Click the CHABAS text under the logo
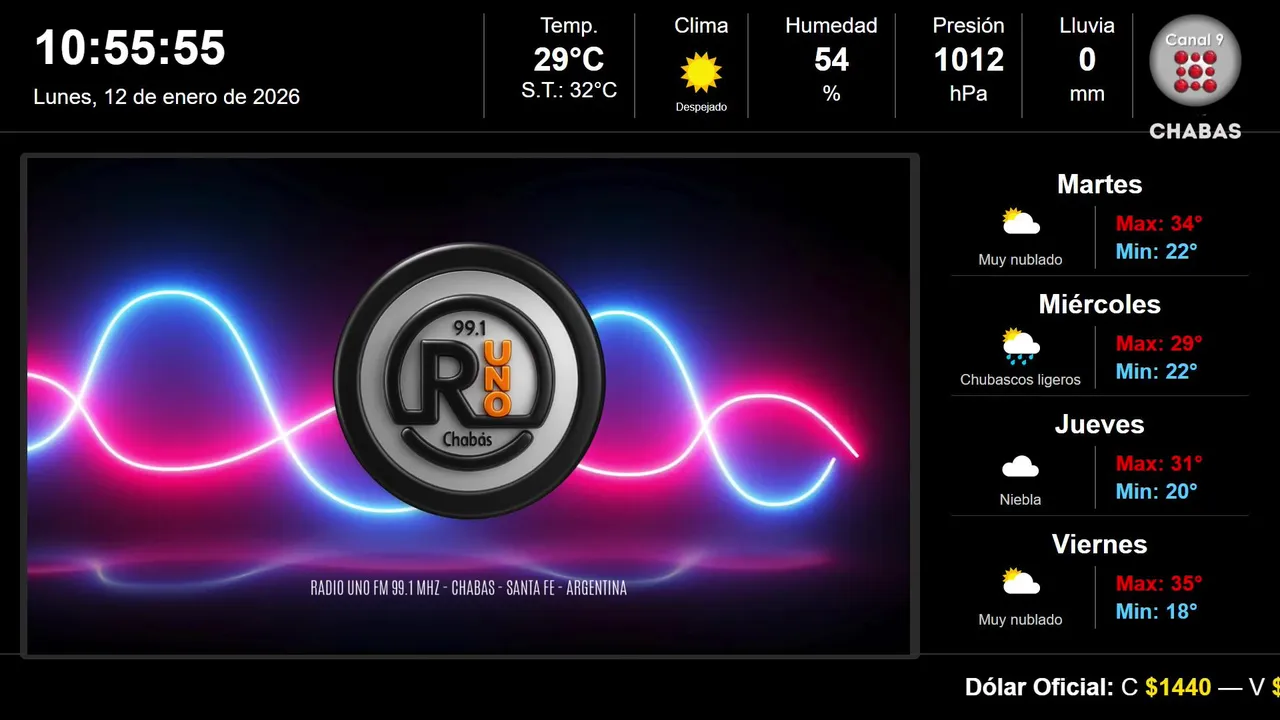This screenshot has width=1280, height=720. click(1195, 131)
